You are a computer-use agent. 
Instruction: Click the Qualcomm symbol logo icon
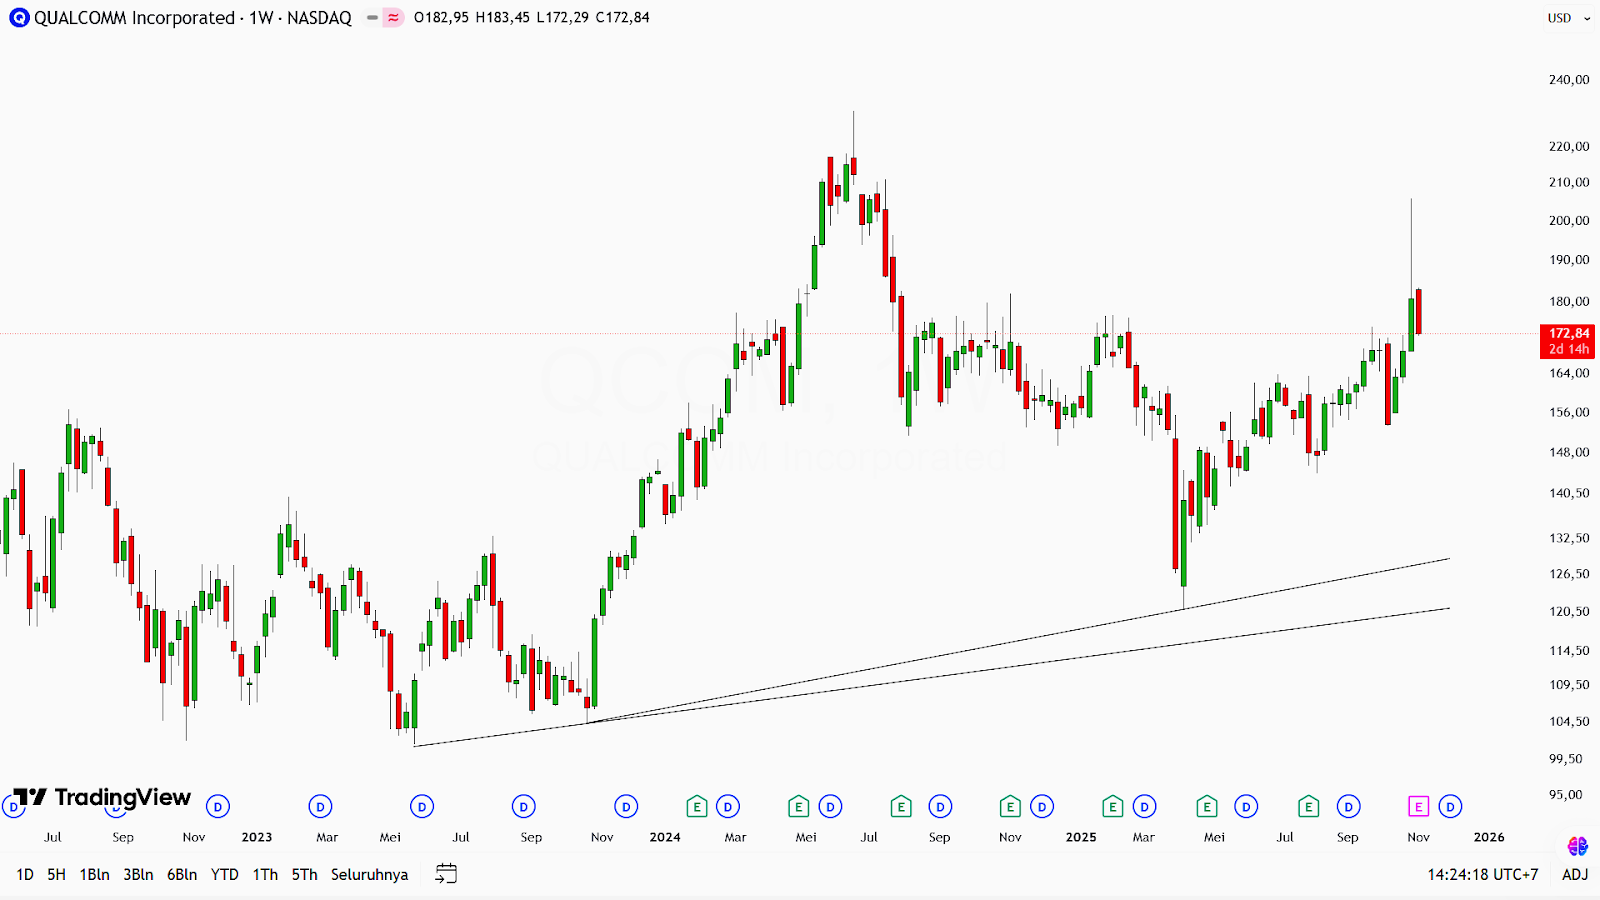tap(19, 18)
